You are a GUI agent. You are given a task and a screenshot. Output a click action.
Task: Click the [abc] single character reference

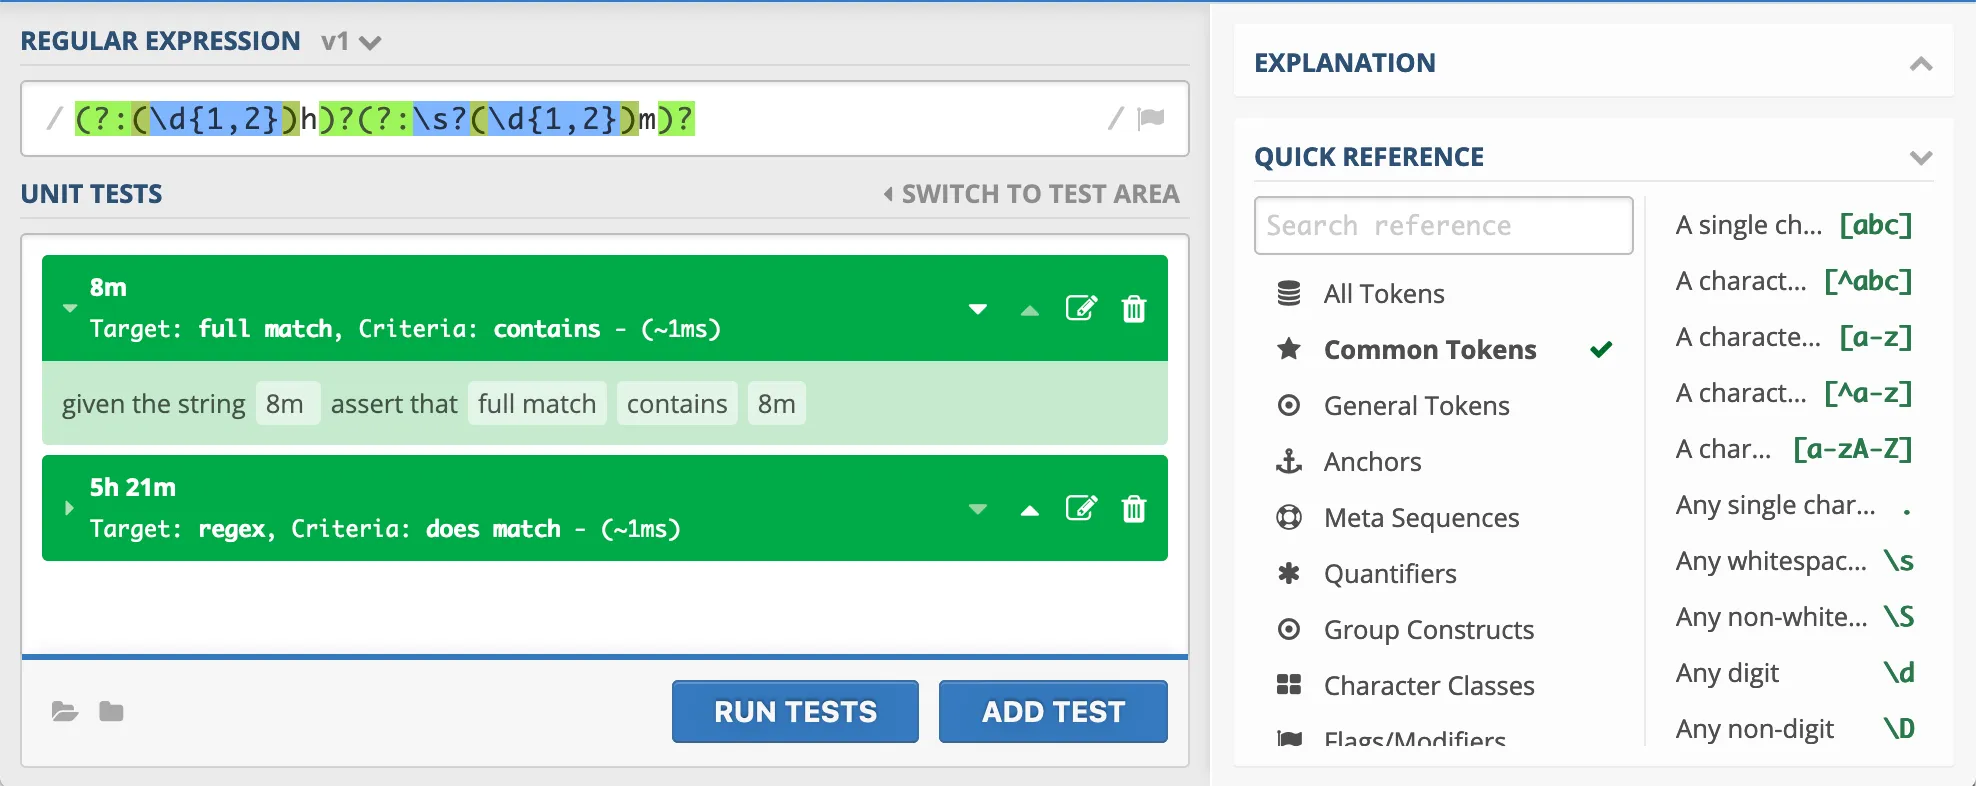pyautogui.click(x=1794, y=225)
